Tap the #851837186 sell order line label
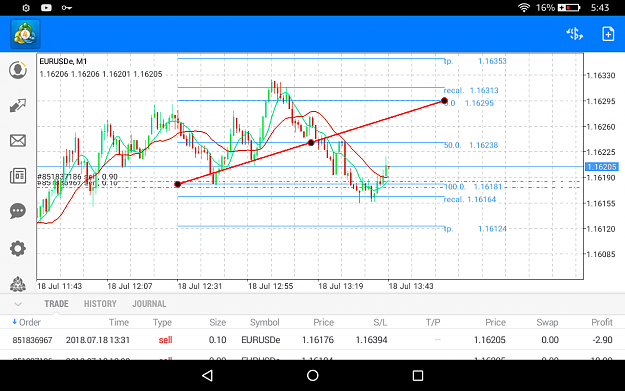The image size is (625, 391). pos(77,176)
